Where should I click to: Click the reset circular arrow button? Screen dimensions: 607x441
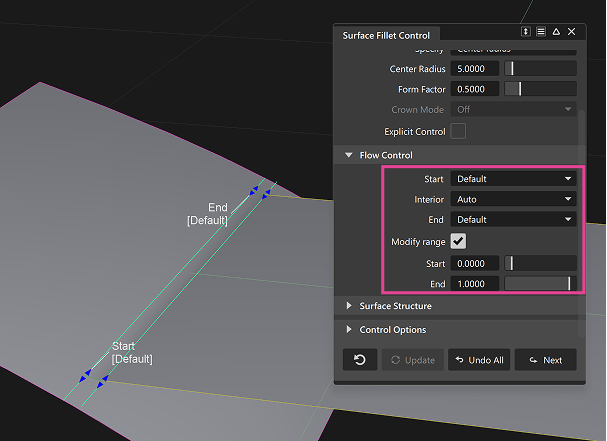pos(360,360)
